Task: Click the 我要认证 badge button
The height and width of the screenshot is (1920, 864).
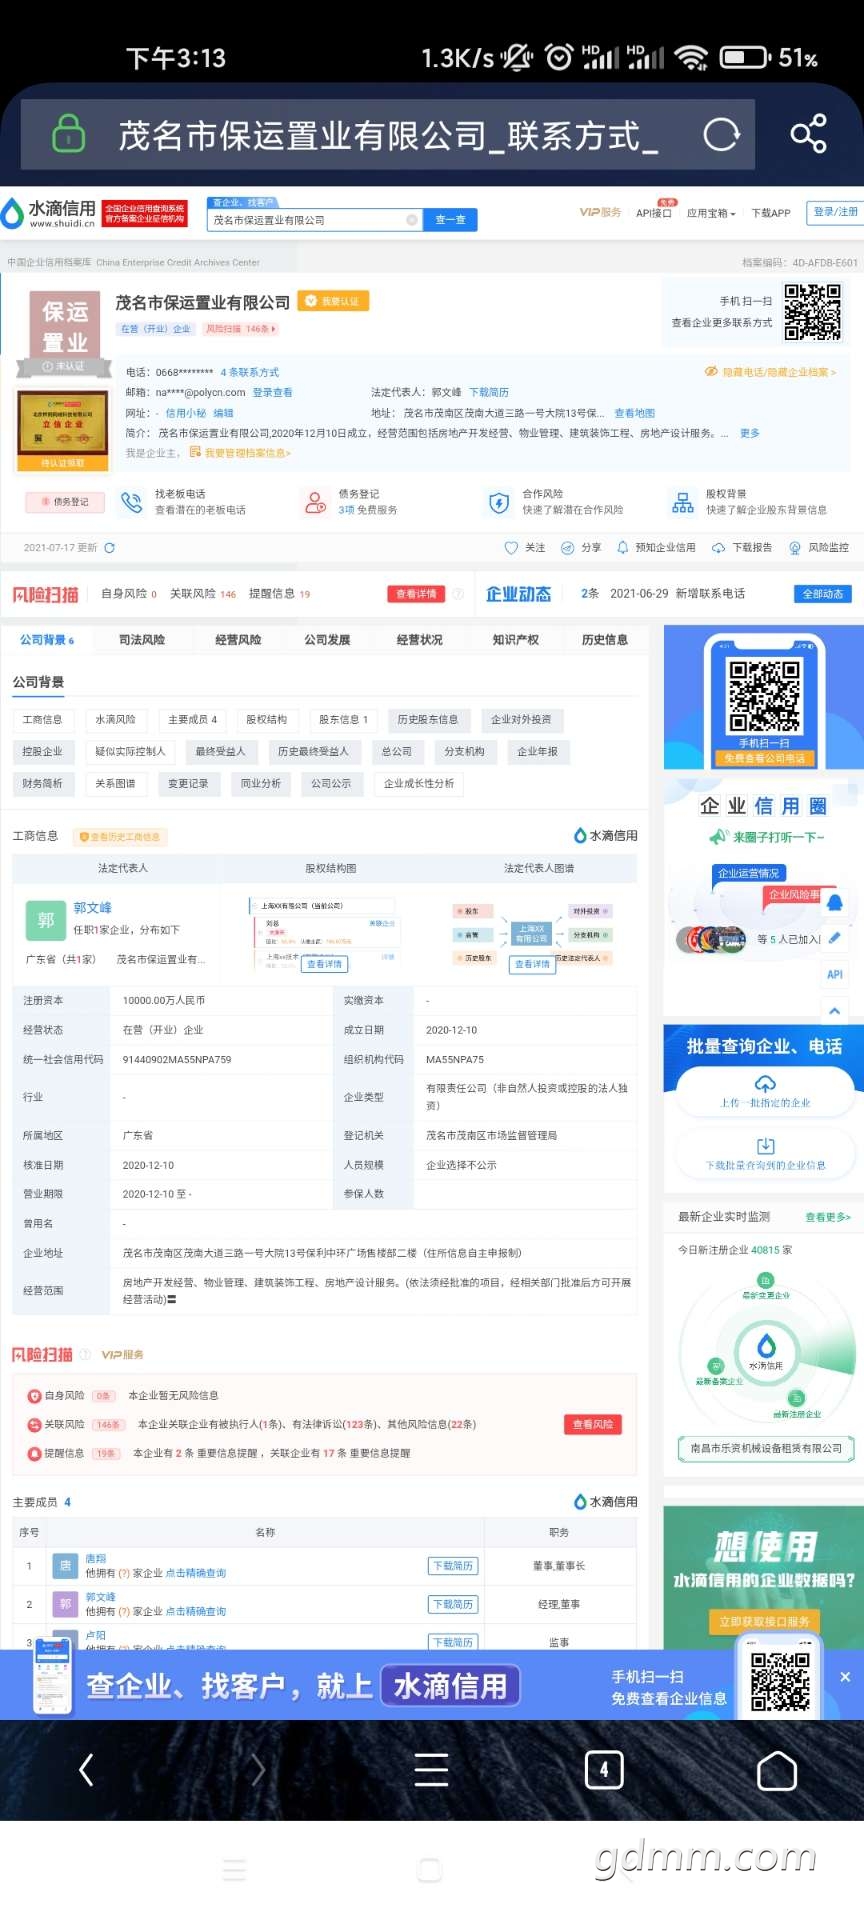Action: pos(334,301)
